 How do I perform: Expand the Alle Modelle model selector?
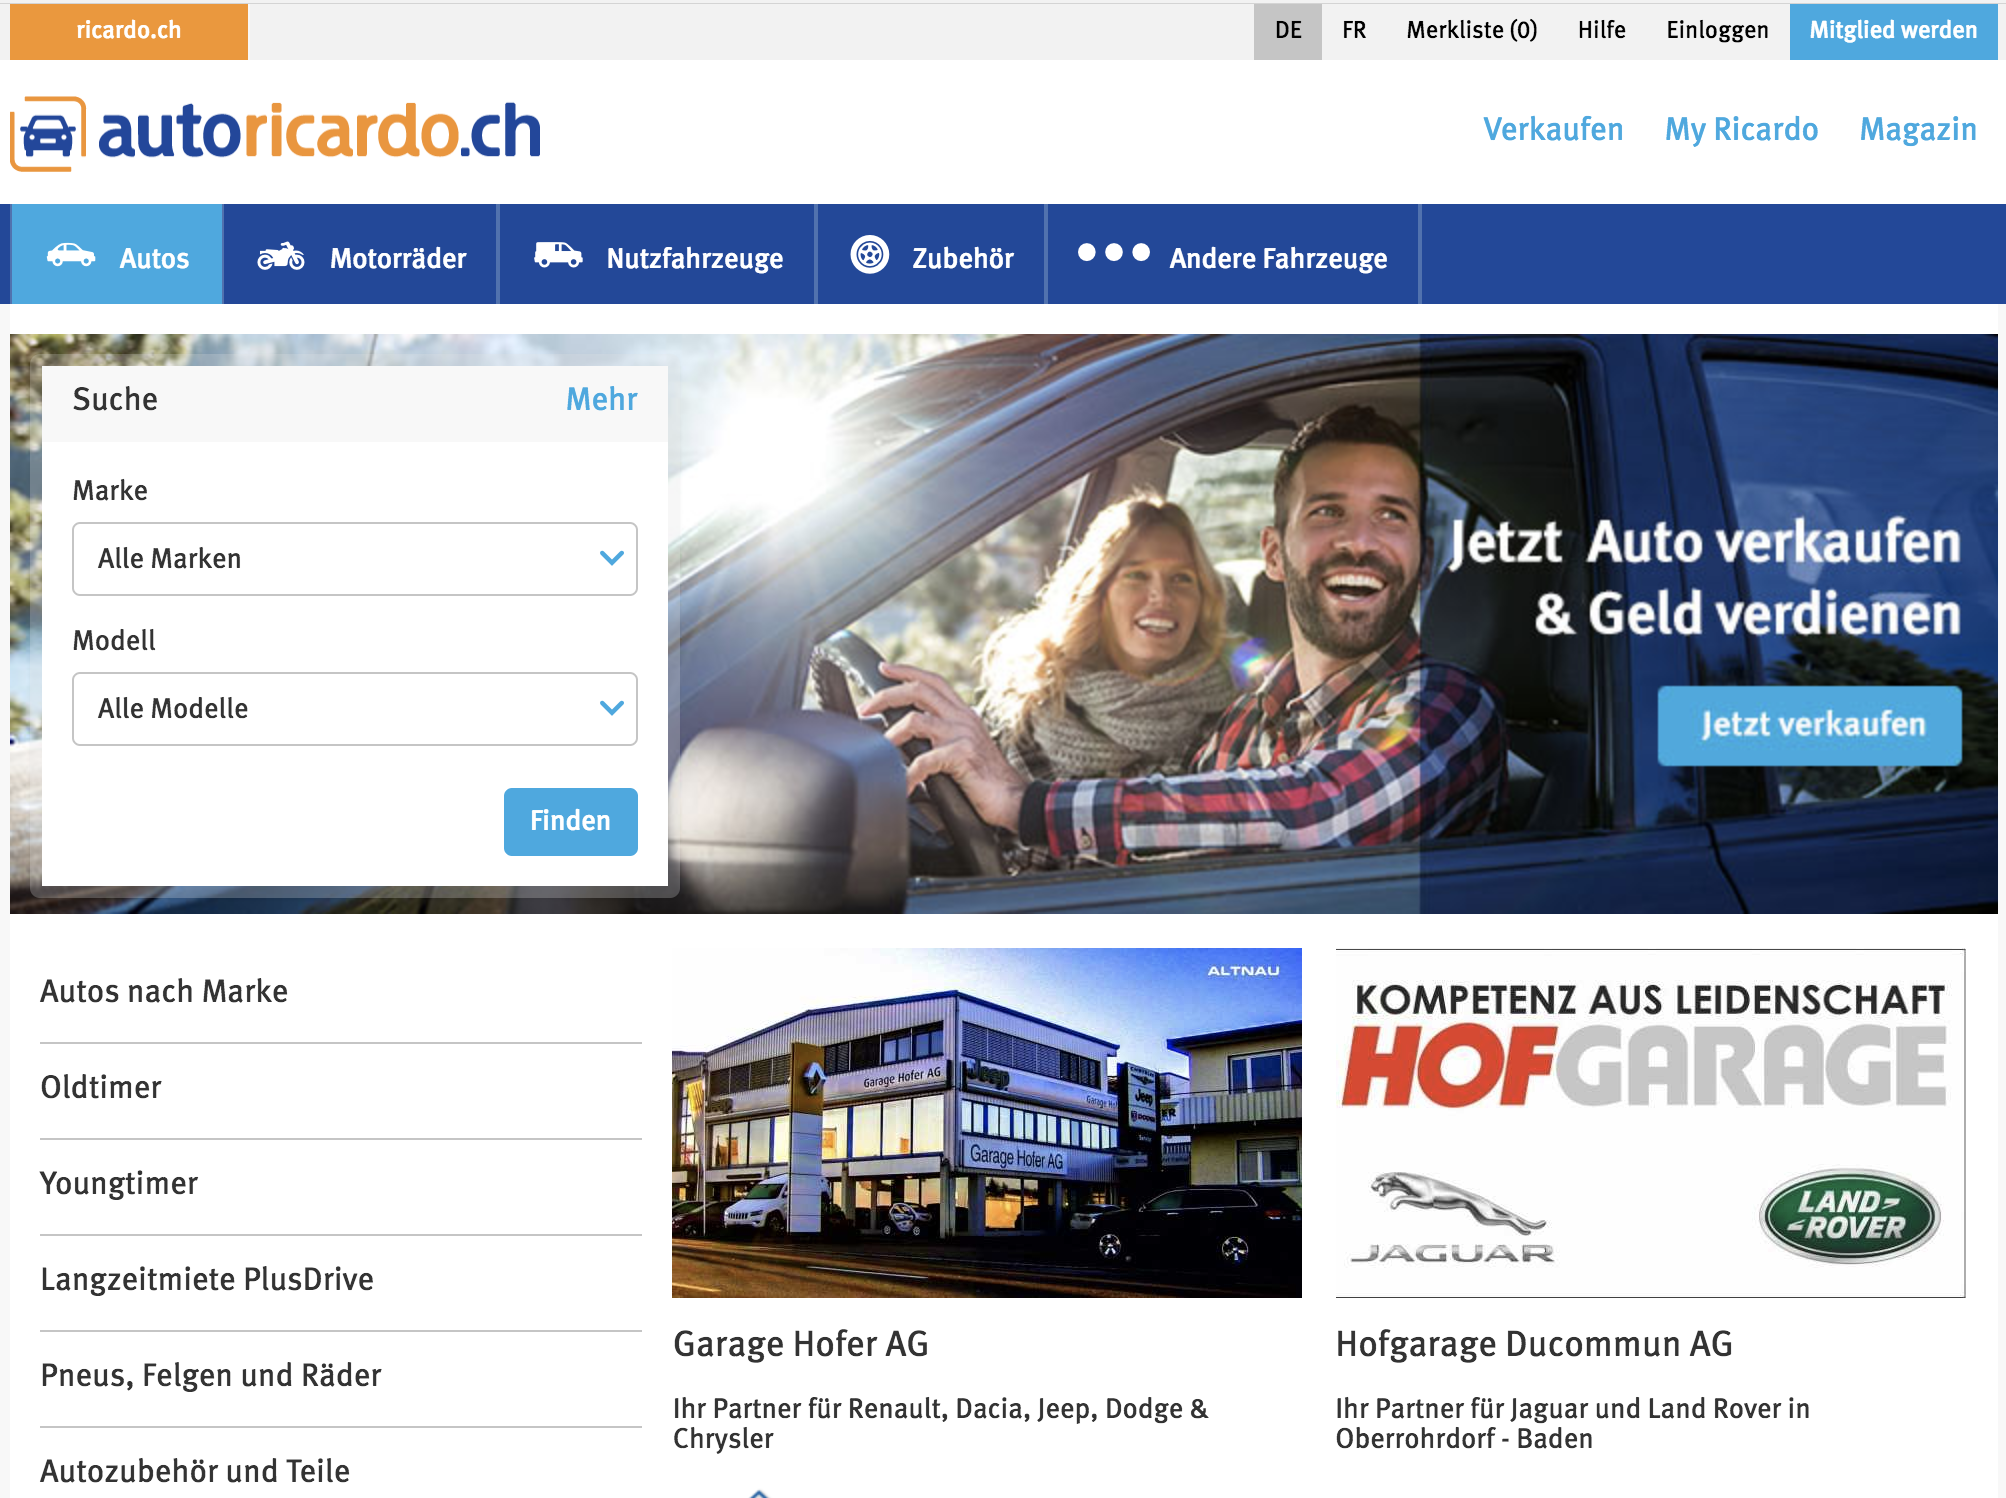354,709
